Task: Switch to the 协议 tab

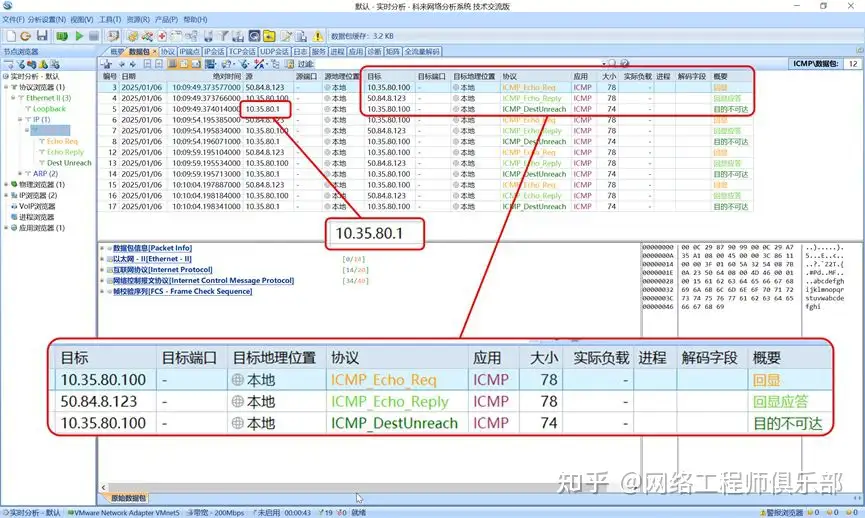Action: pyautogui.click(x=167, y=51)
